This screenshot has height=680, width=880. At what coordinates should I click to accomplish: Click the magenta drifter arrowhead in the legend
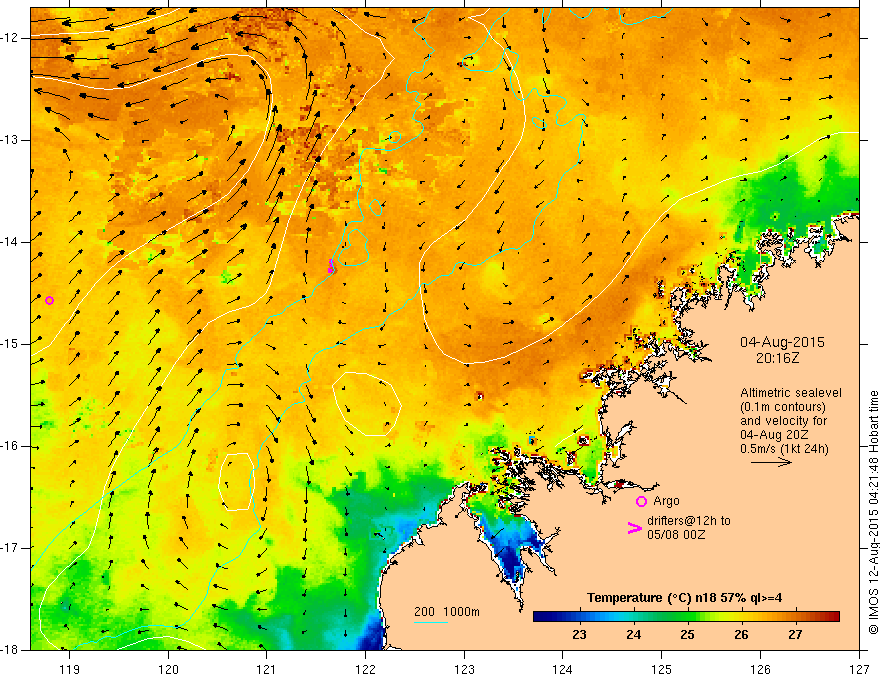(x=634, y=528)
